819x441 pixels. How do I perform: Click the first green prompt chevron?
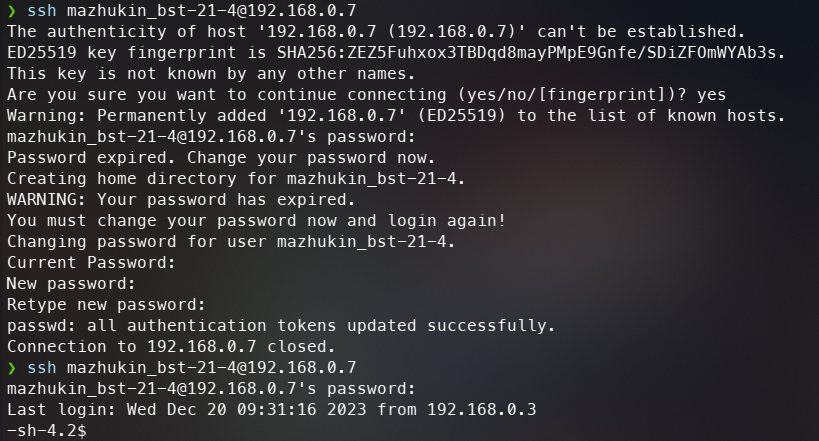pyautogui.click(x=11, y=11)
